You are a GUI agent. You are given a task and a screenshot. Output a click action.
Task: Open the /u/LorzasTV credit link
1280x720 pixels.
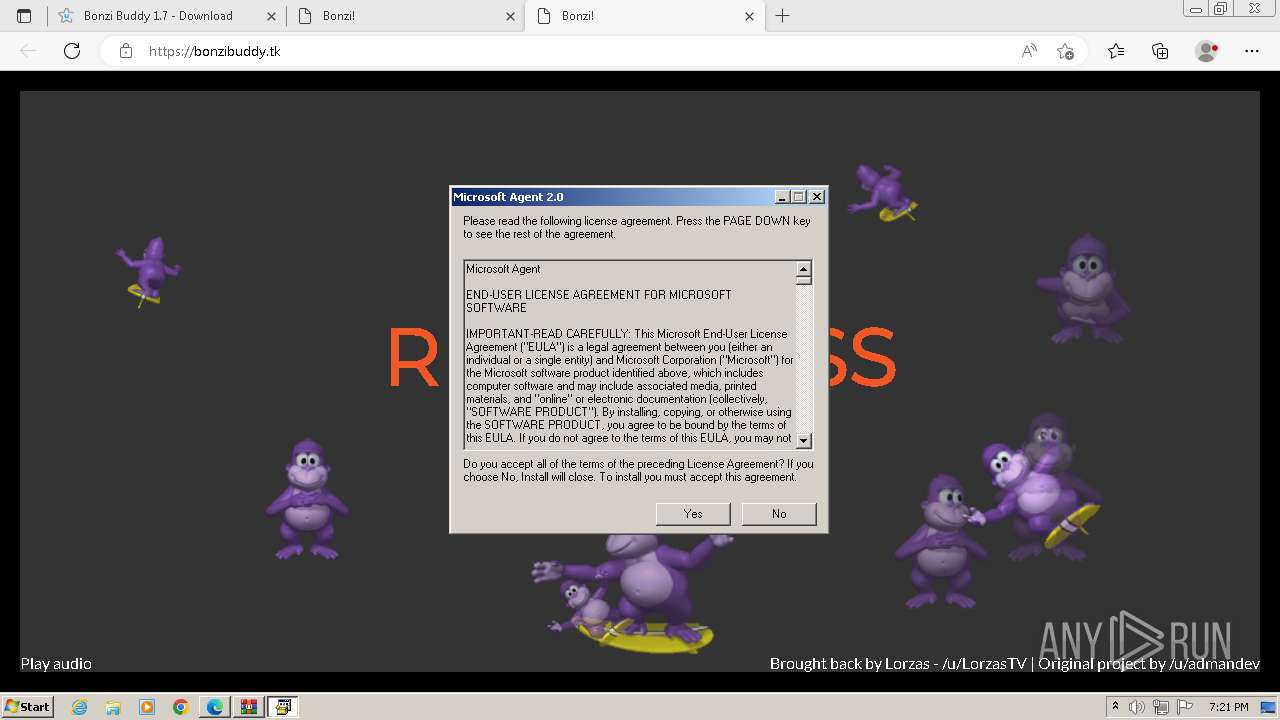click(985, 663)
